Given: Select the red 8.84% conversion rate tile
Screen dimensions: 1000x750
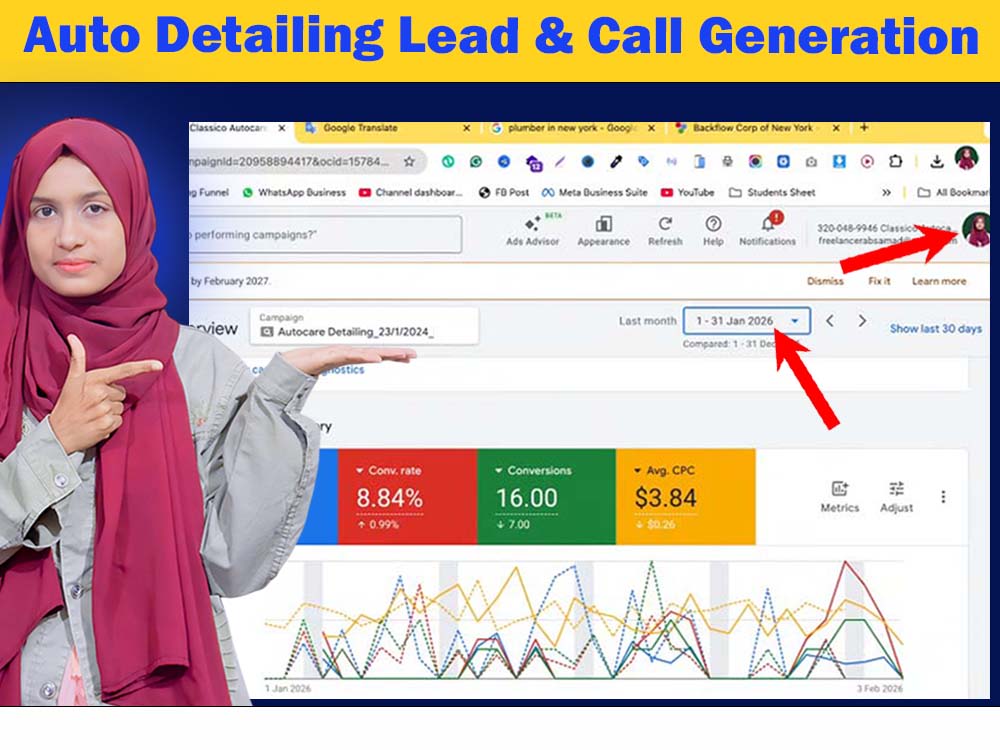Looking at the screenshot, I should (x=407, y=497).
